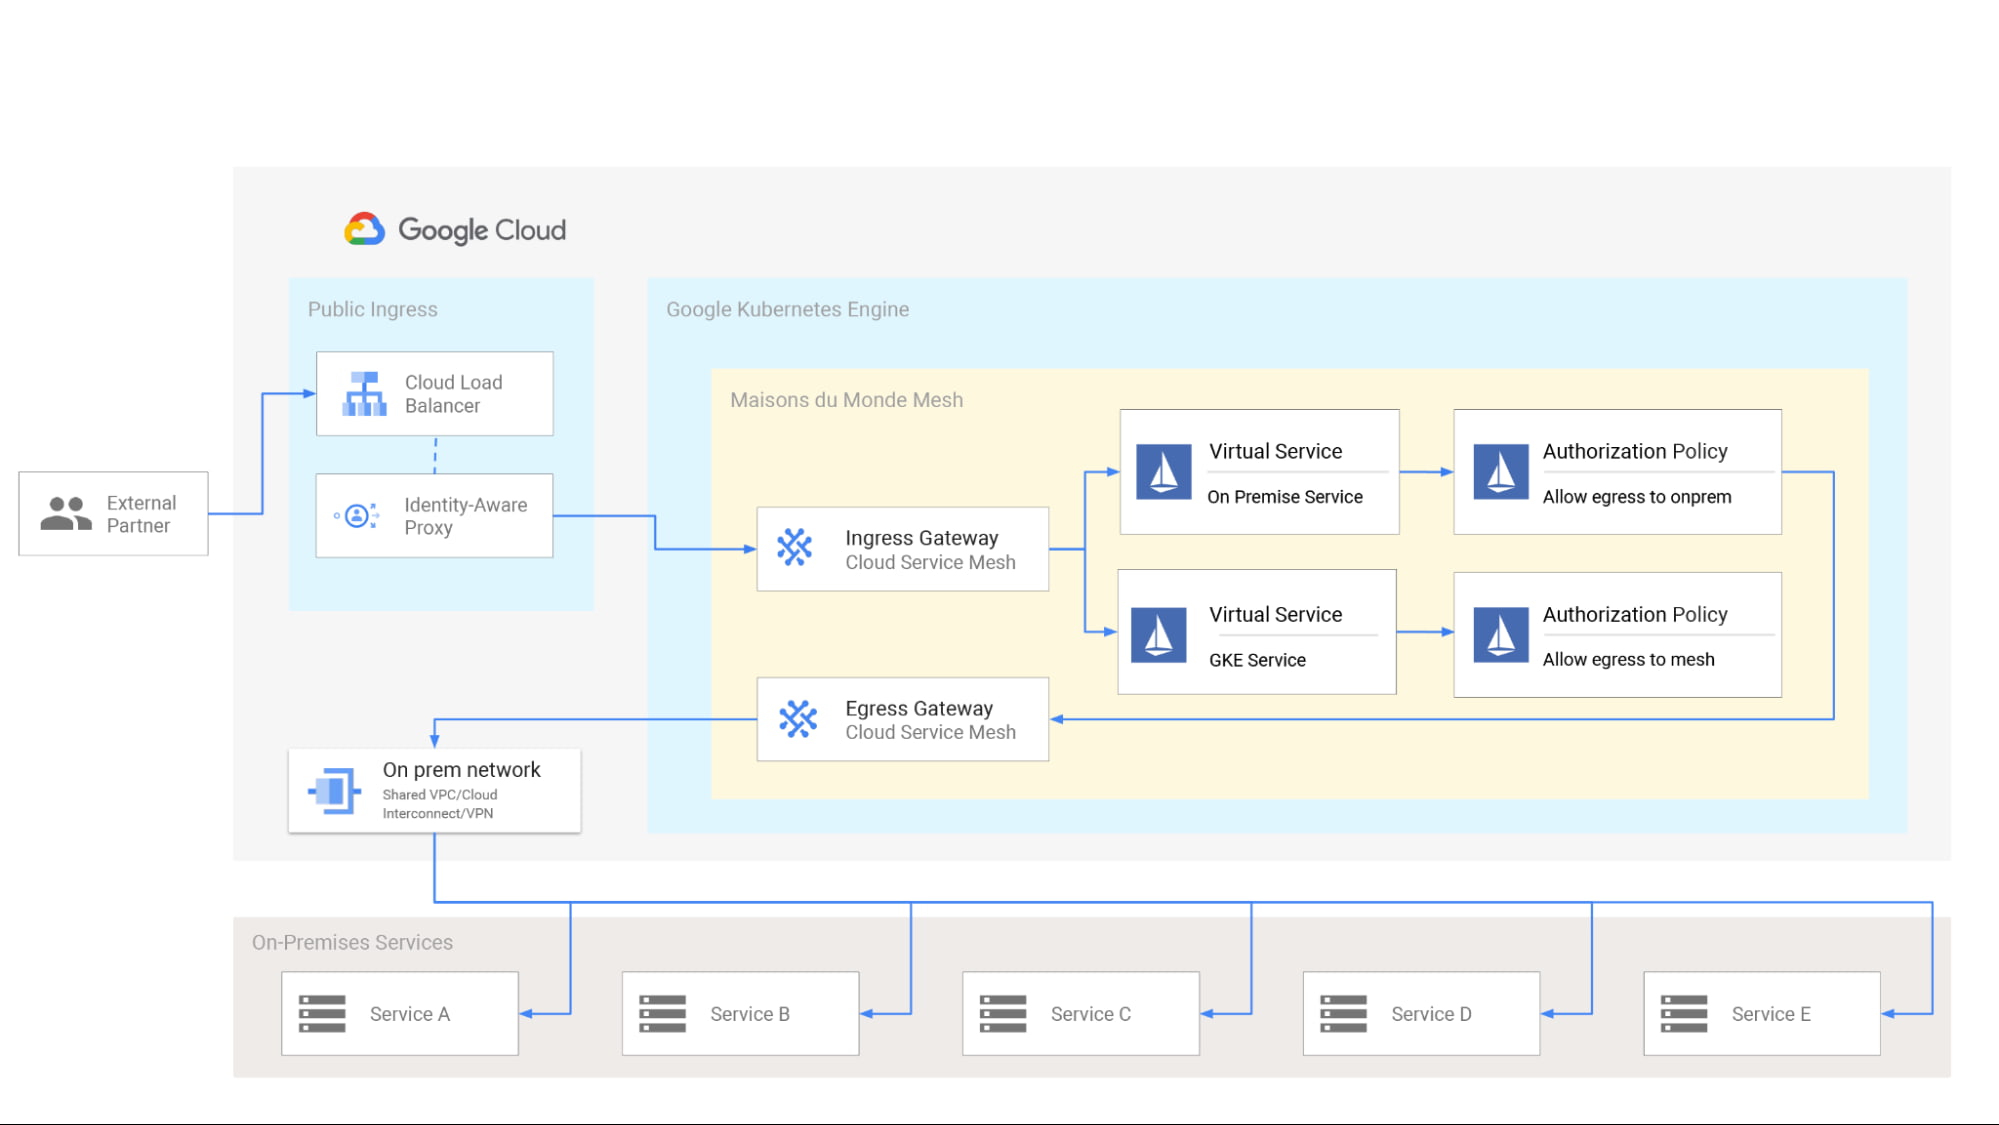This screenshot has height=1125, width=1999.
Task: Click the Cloud Load Balancer icon
Action: tap(364, 394)
